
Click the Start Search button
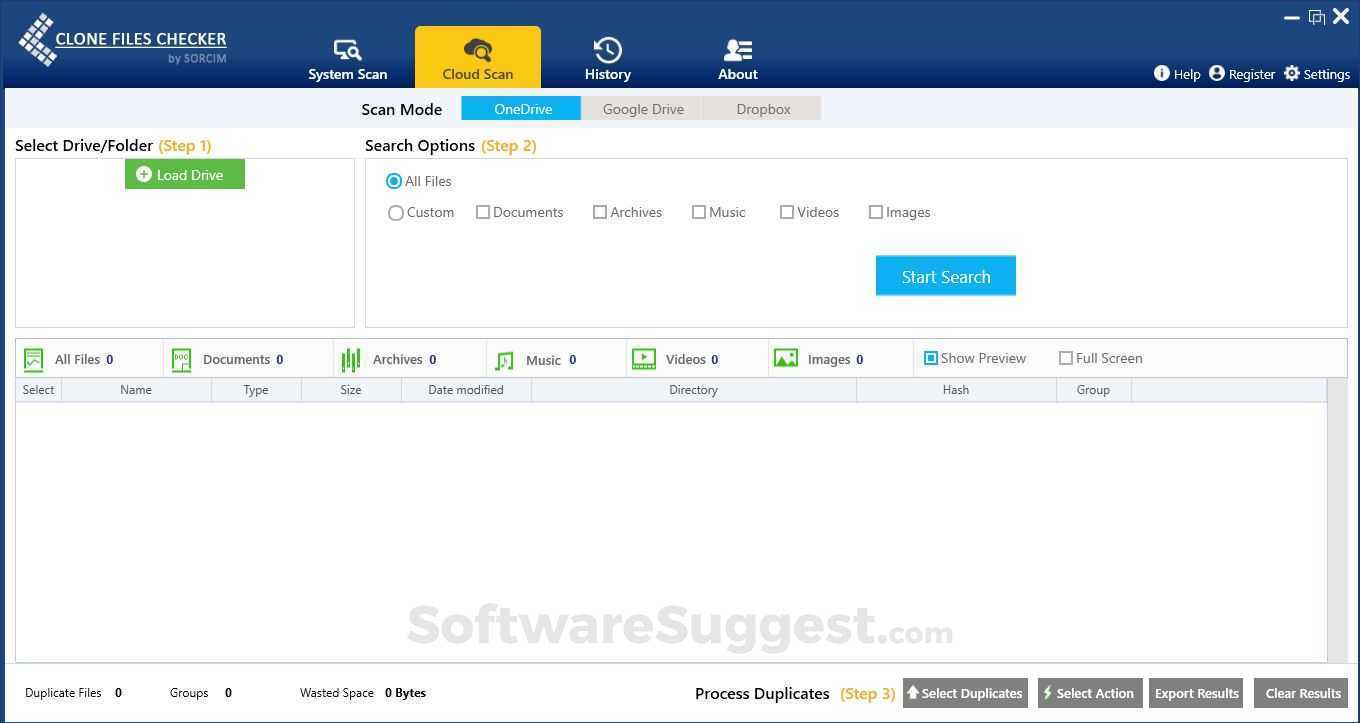pos(945,276)
